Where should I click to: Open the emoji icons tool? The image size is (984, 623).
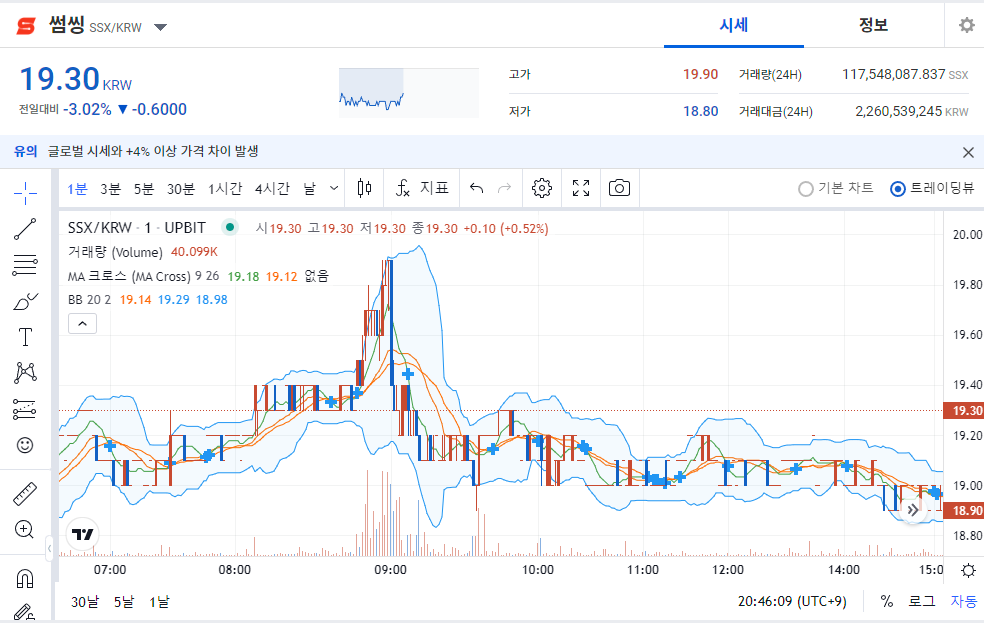pyautogui.click(x=25, y=445)
